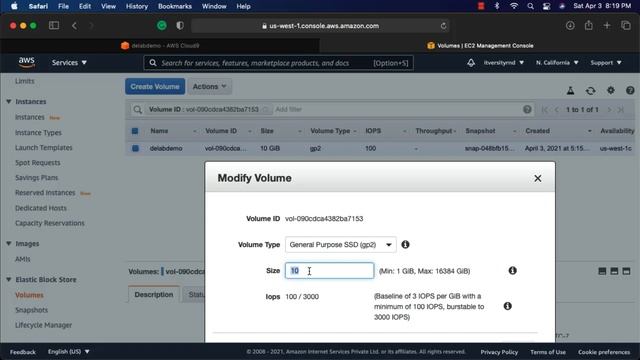Screen dimensions: 640x360
Task: Open Spotlight search in menu bar
Action: pos(530,6)
